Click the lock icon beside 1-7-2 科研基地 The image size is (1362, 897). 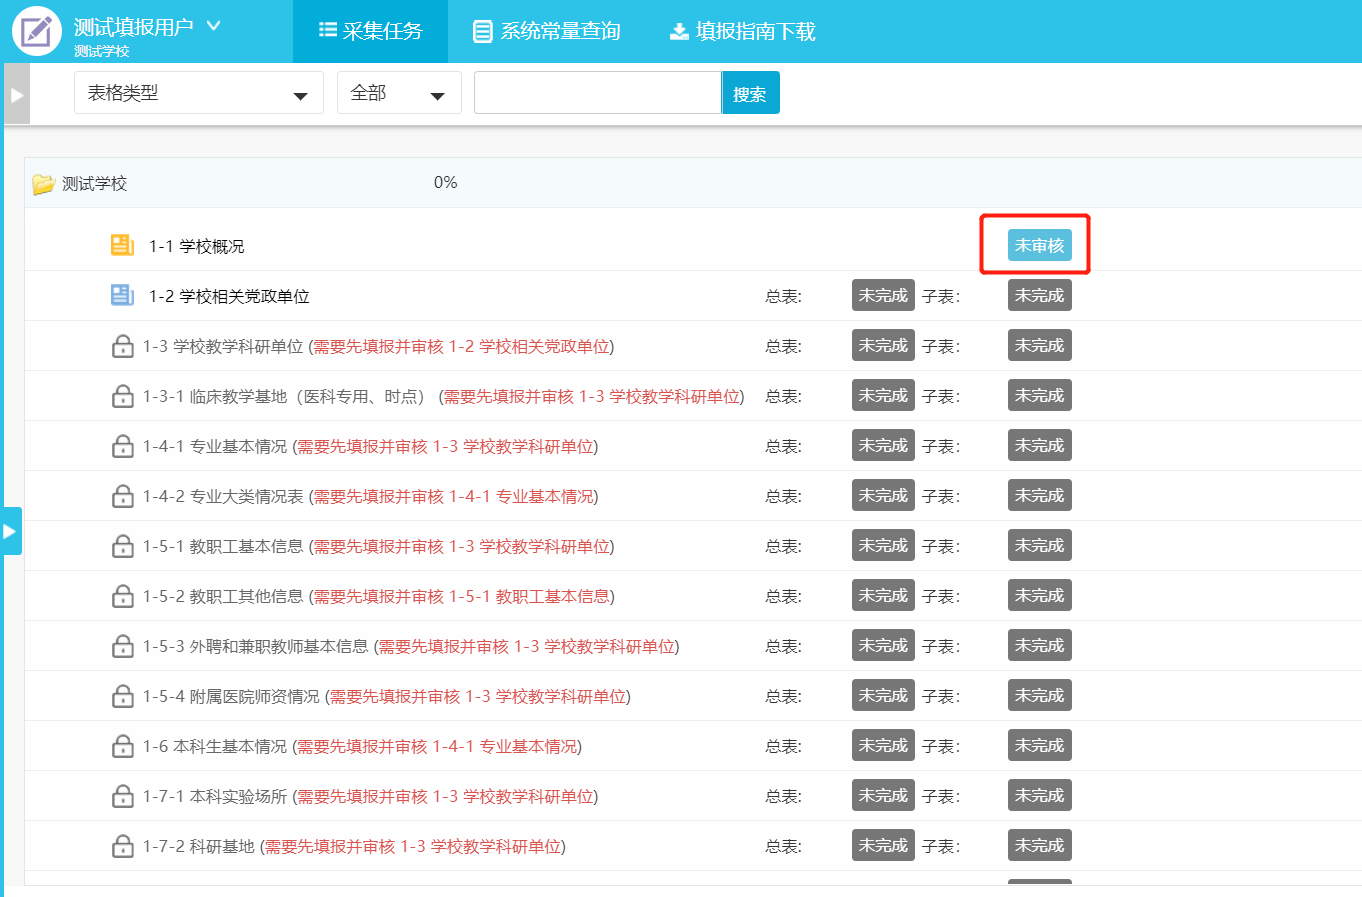pos(122,846)
